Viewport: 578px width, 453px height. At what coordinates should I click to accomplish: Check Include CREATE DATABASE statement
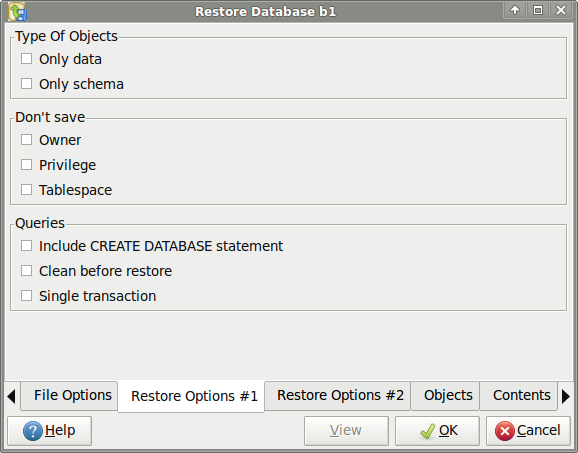[27, 246]
